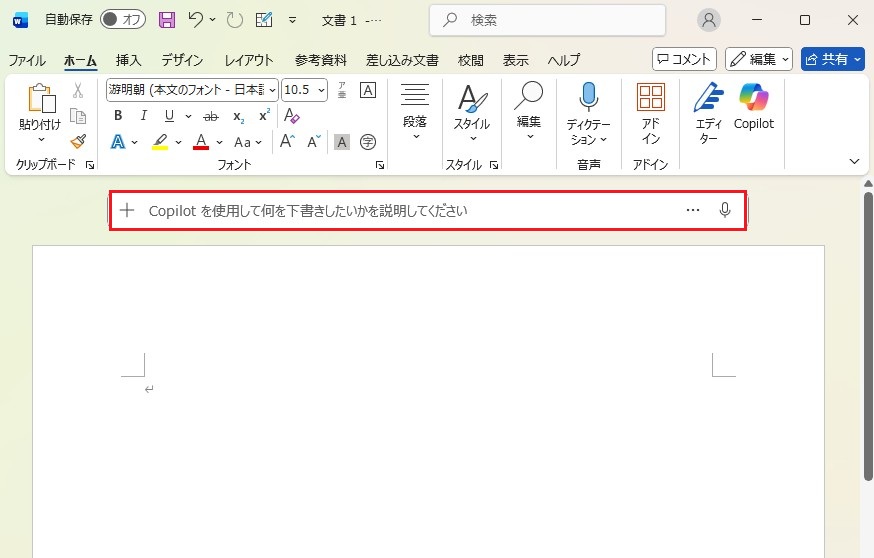Toggle Italic formatting
This screenshot has width=874, height=558.
(x=143, y=116)
